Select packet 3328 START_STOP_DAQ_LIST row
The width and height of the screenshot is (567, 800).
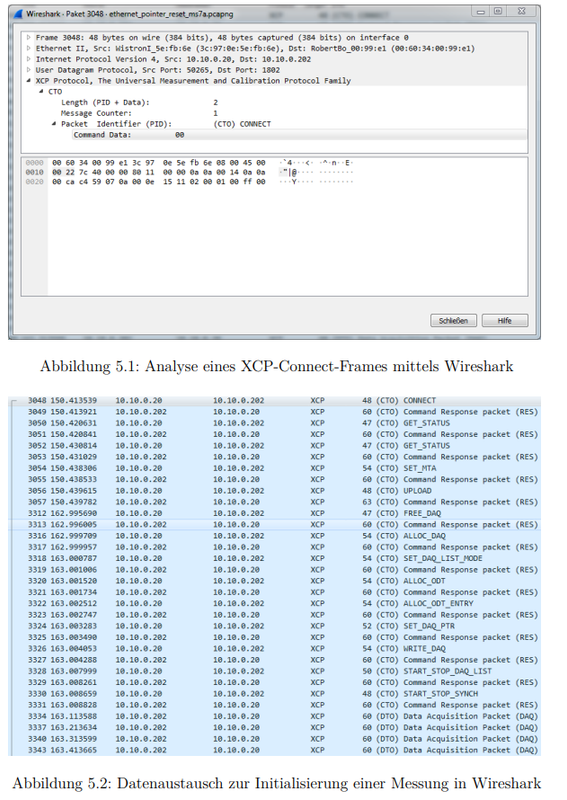pos(275,671)
